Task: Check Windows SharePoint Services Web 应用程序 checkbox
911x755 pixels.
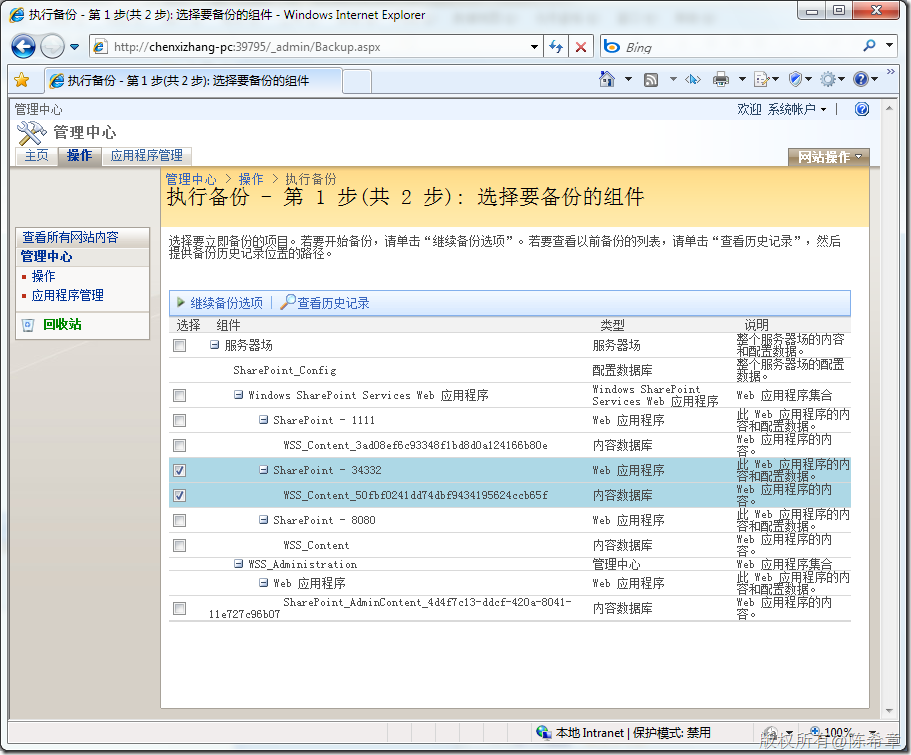Action: [x=180, y=395]
